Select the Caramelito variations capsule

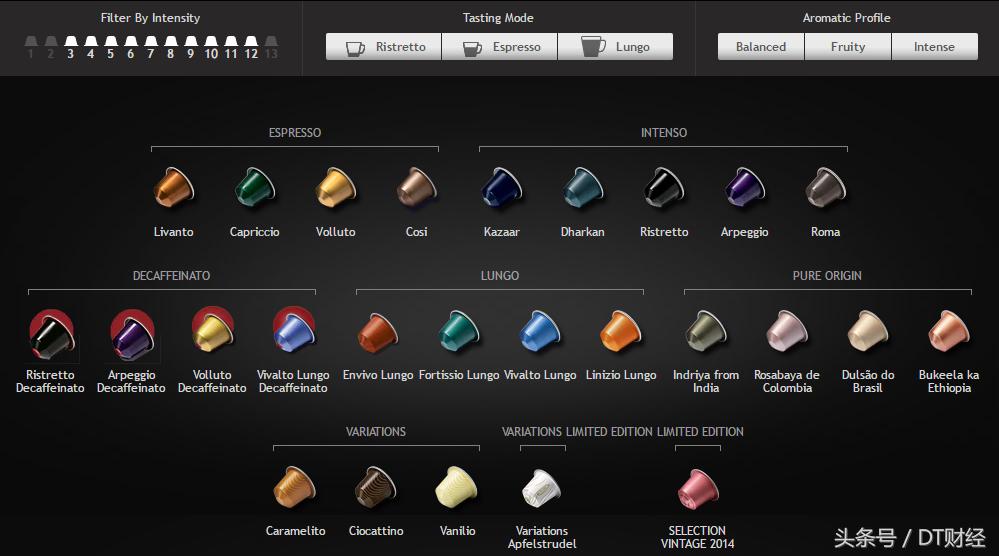[x=294, y=487]
